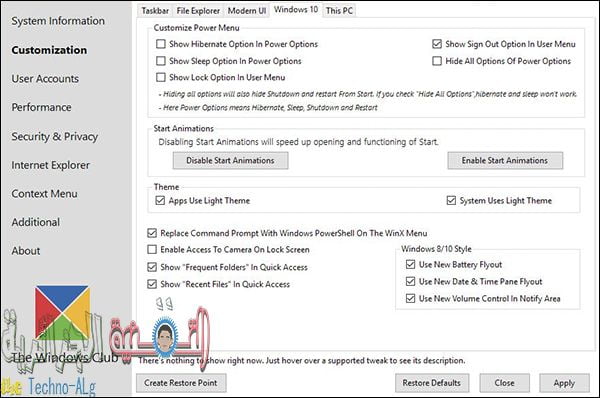The height and width of the screenshot is (398, 600).
Task: Toggle Apps Use Light Theme checkbox
Action: tap(160, 201)
